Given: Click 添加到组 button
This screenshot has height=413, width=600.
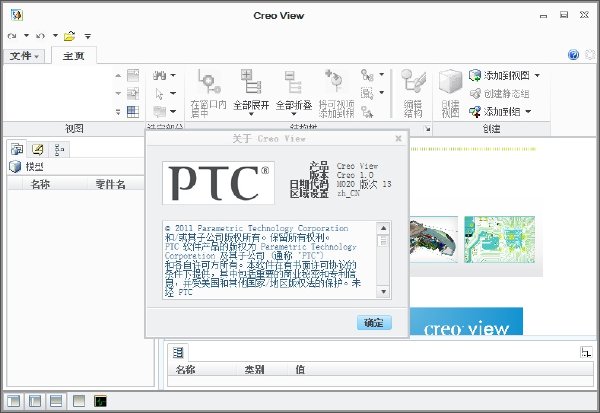Looking at the screenshot, I should (x=495, y=112).
